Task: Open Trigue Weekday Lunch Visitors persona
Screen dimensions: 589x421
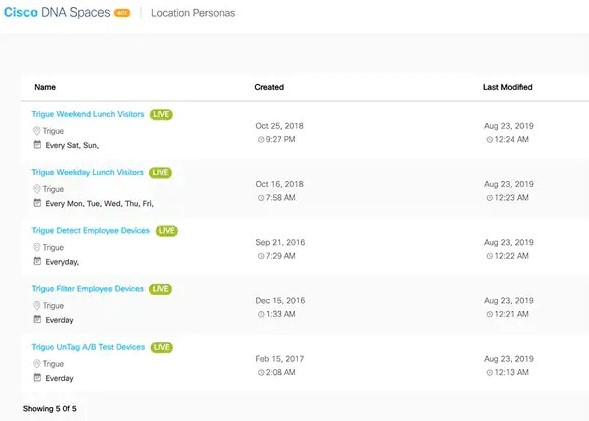Action: (88, 172)
